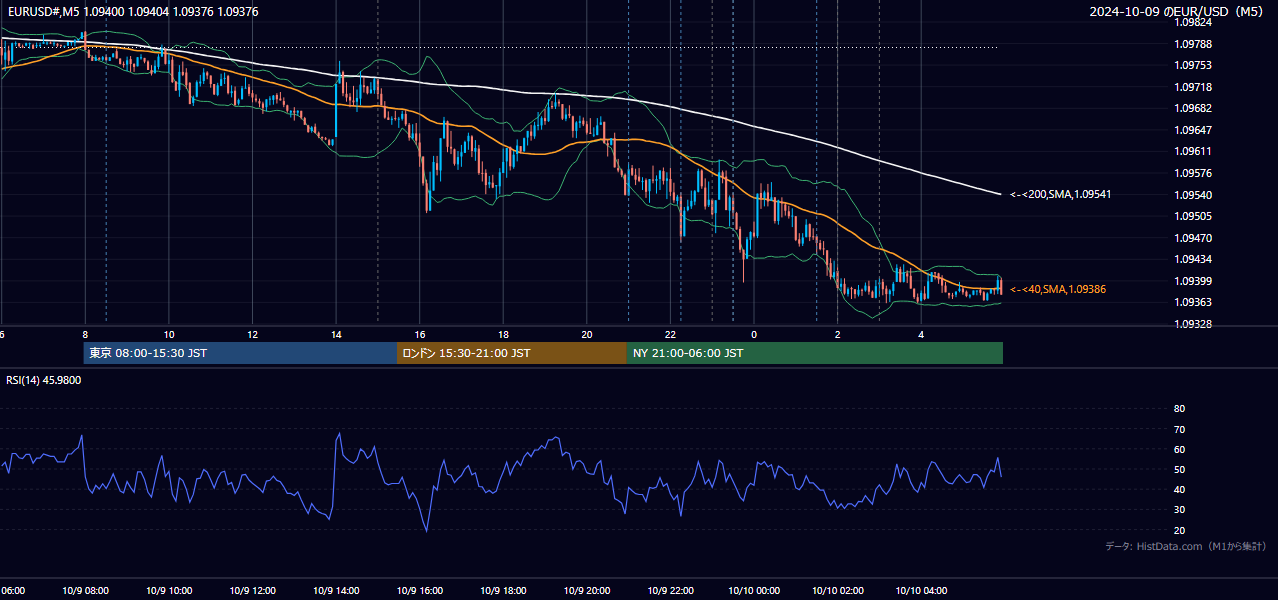
Task: Click the '<--40,SMA,1.09386' moving average label
Action: point(1058,289)
